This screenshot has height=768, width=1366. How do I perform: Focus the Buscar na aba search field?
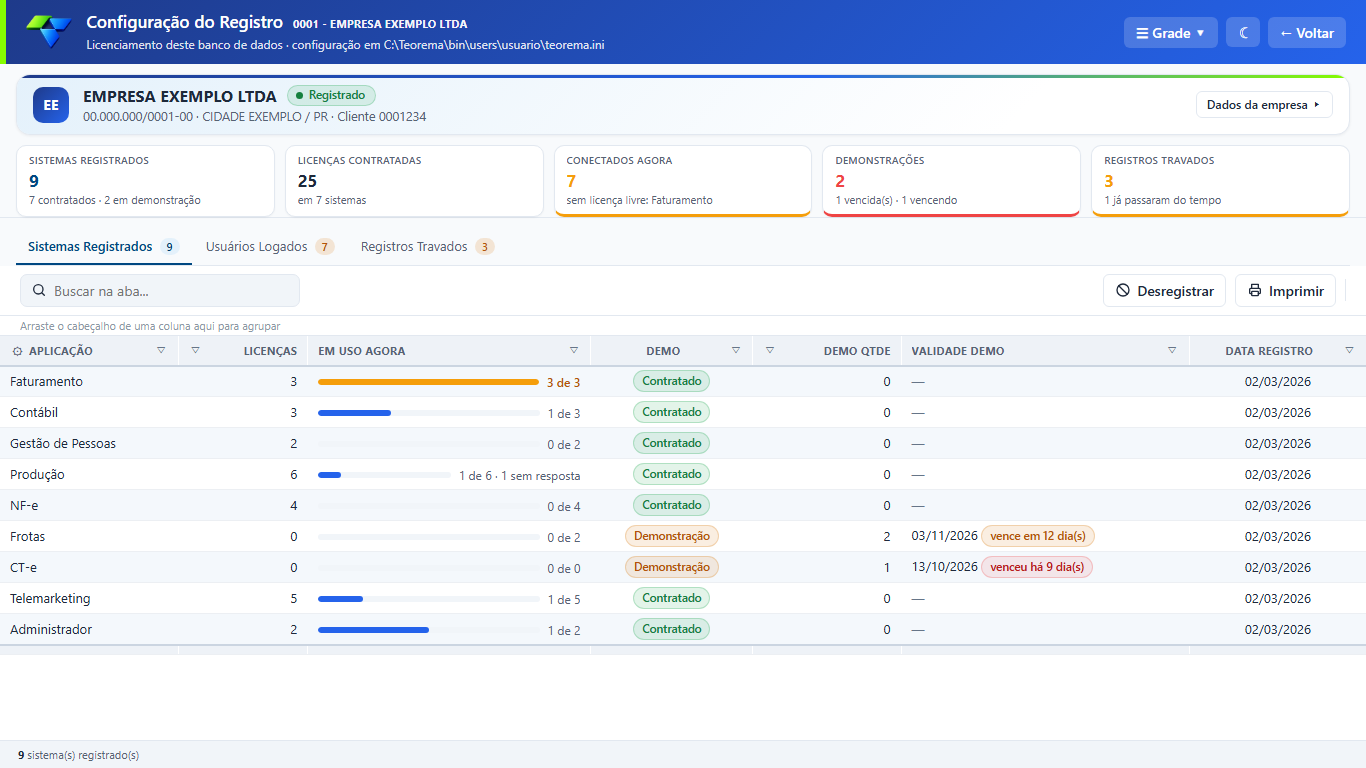point(160,291)
